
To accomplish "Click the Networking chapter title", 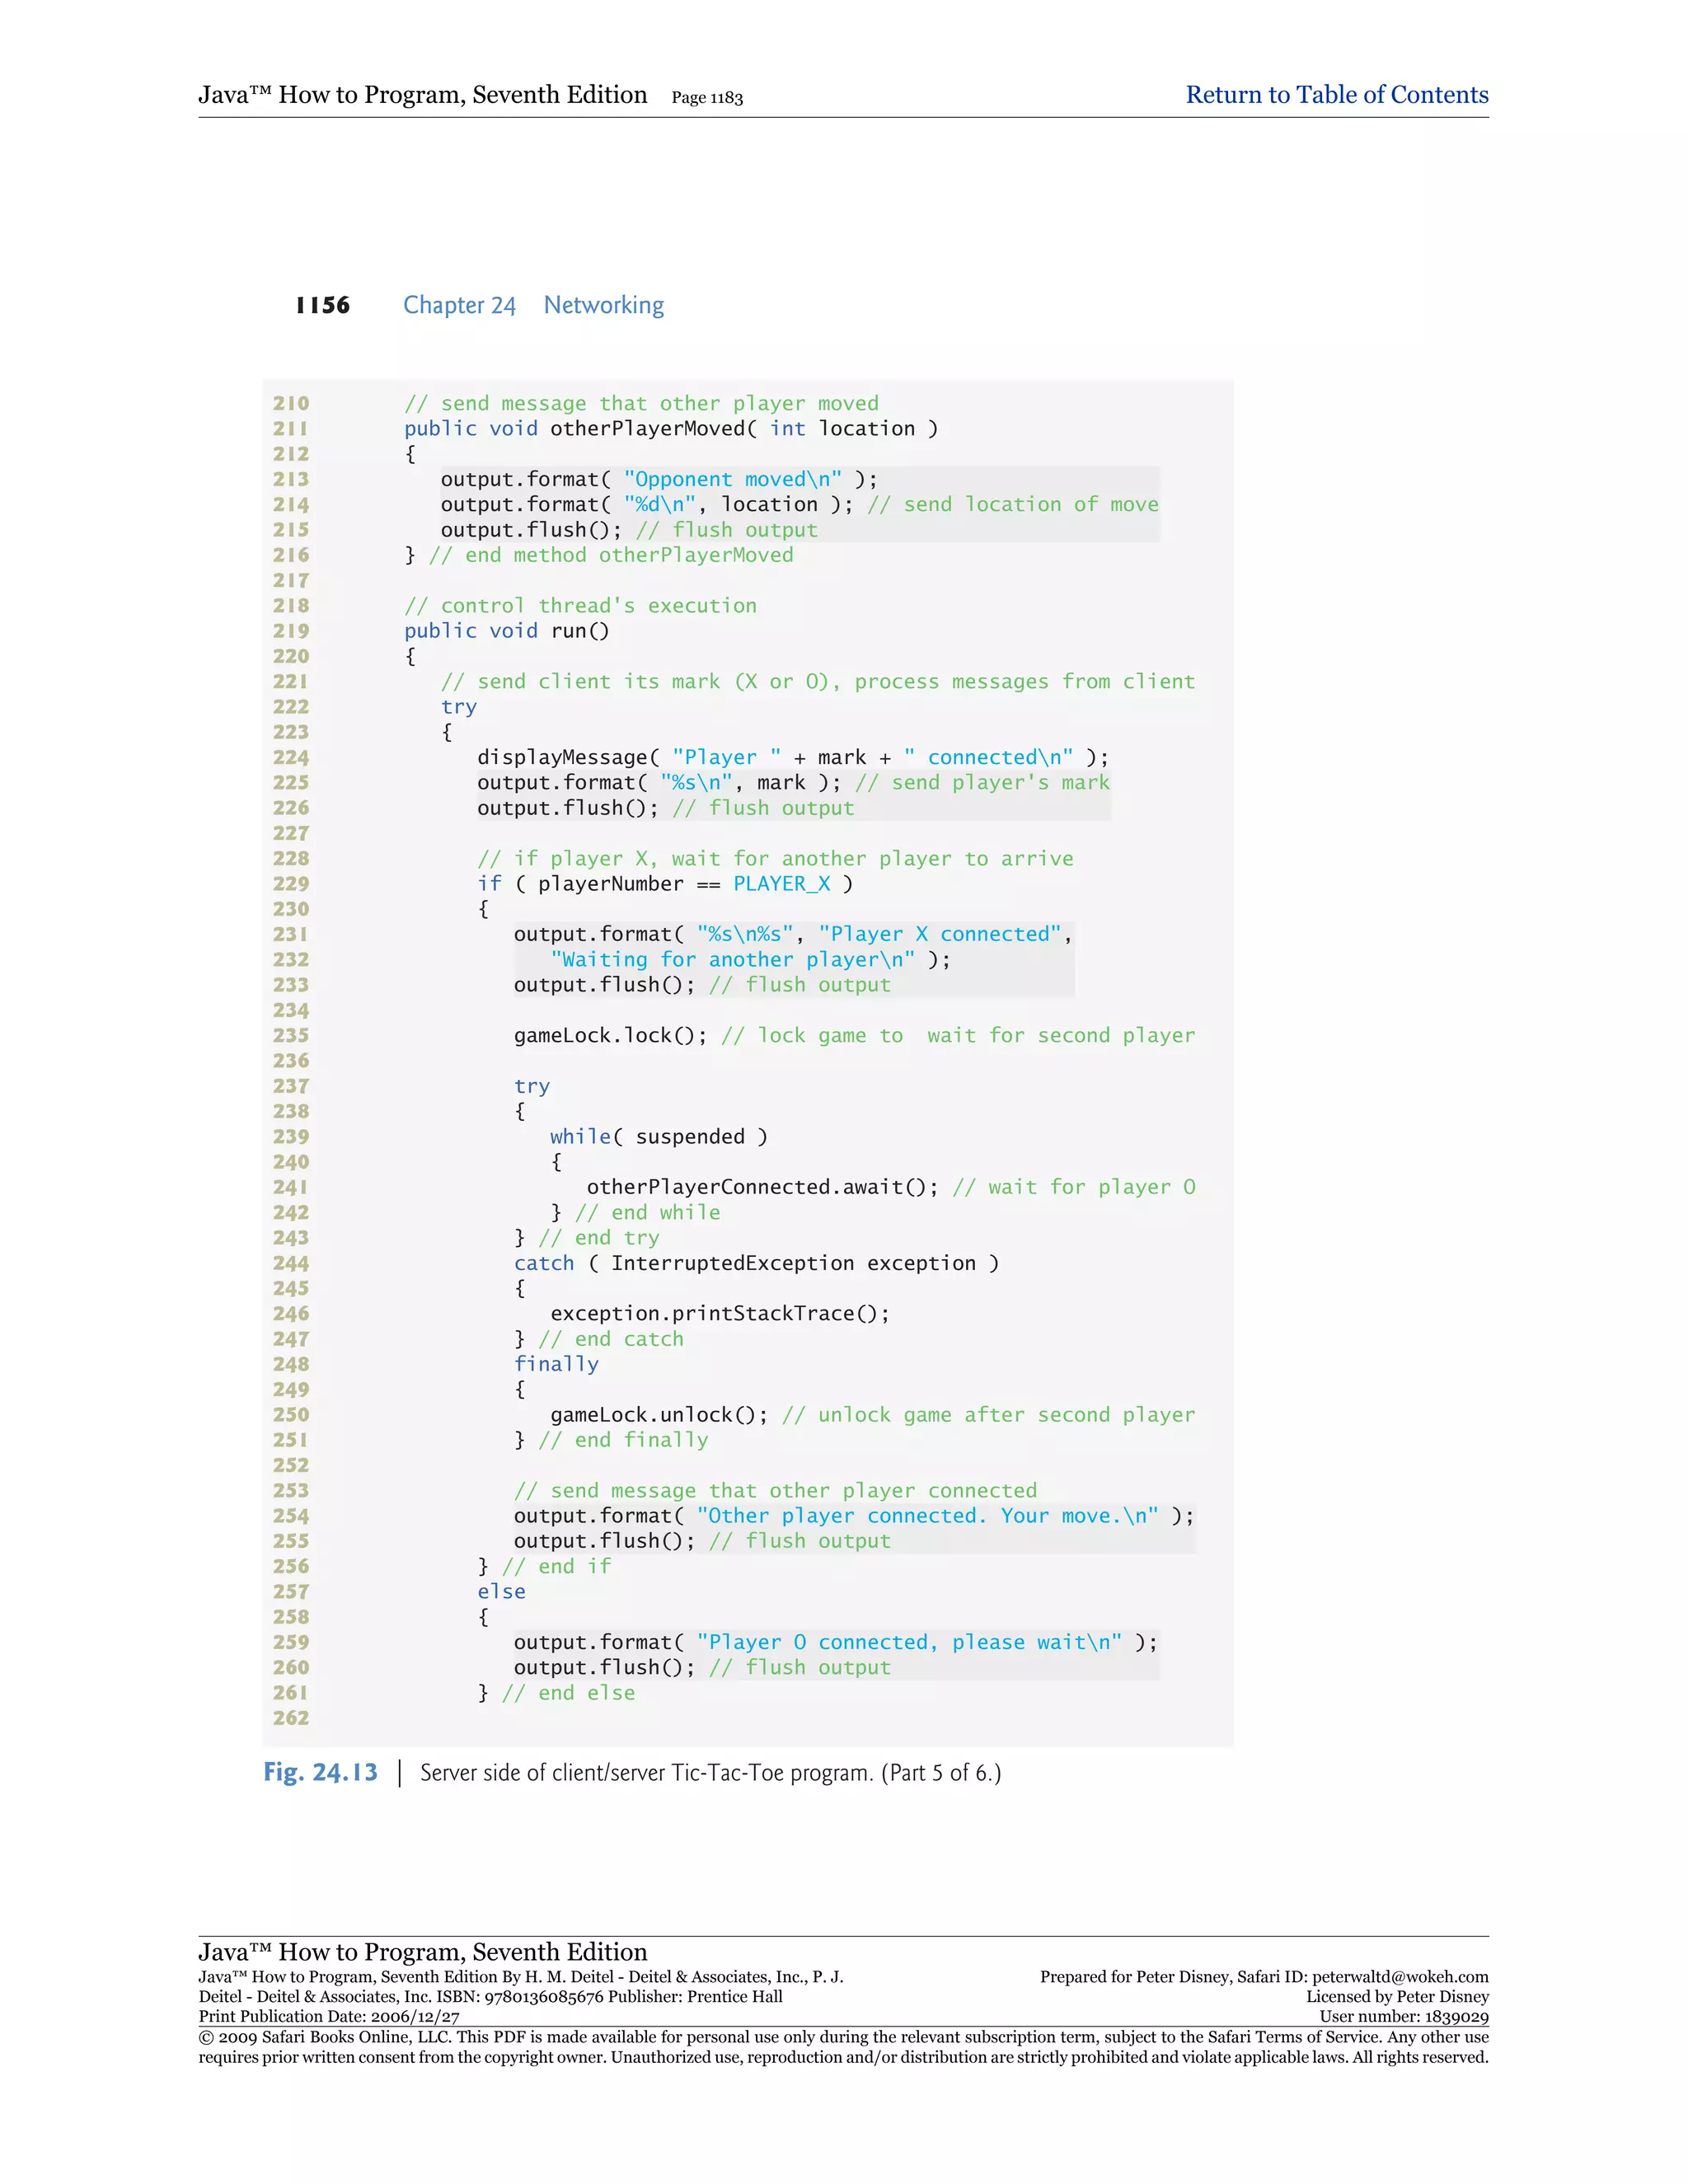I will pos(603,305).
